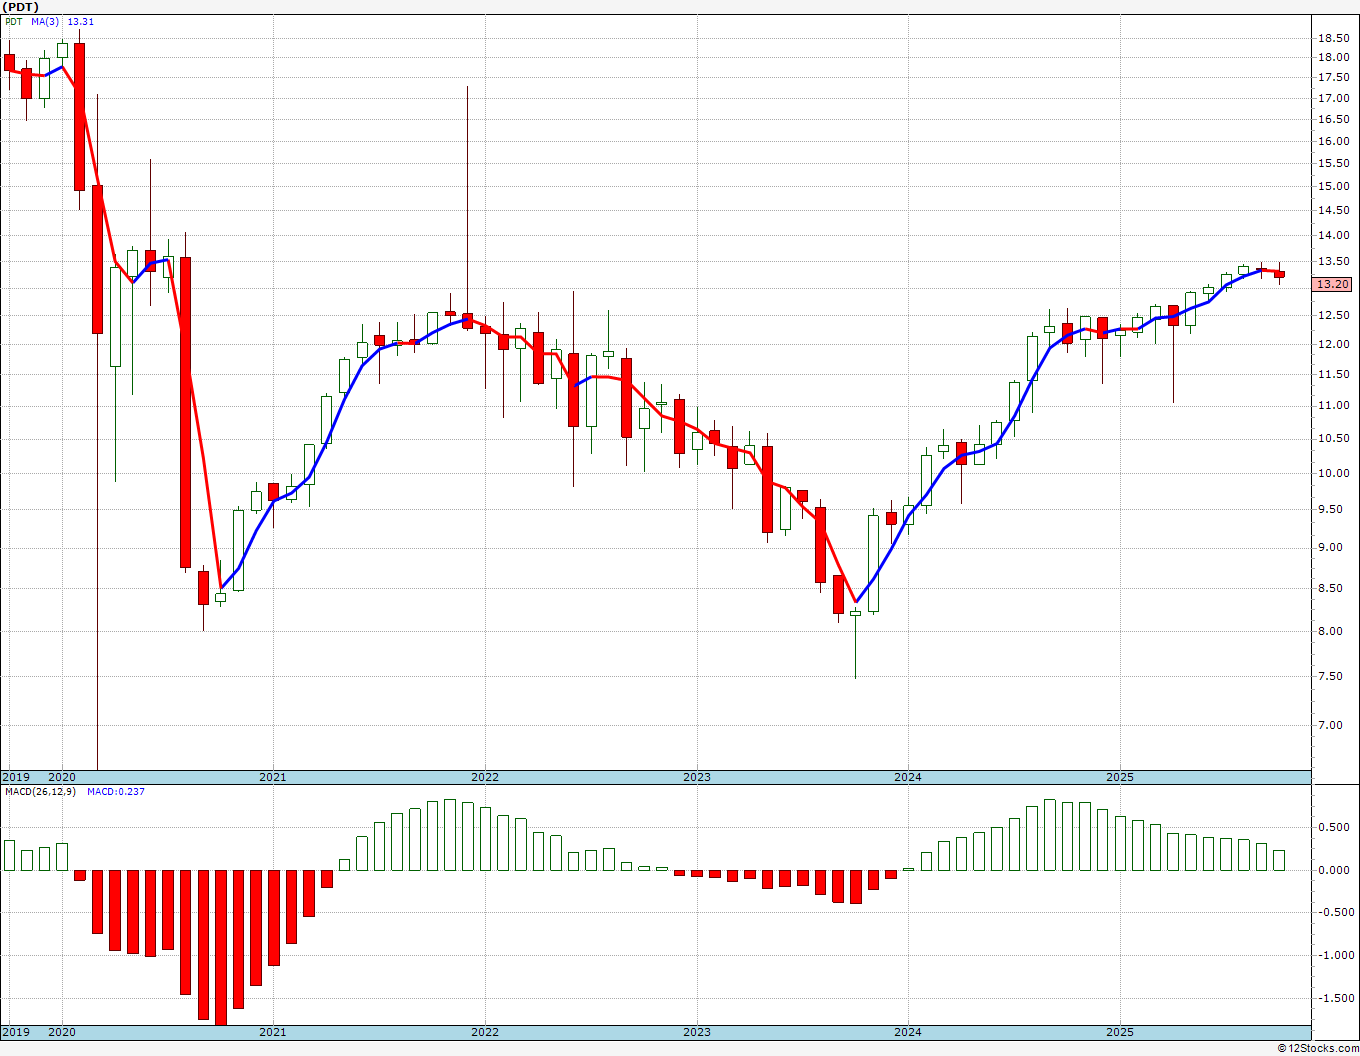Click 2024 on the price chart time axis
Image resolution: width=1360 pixels, height=1056 pixels.
[x=908, y=777]
